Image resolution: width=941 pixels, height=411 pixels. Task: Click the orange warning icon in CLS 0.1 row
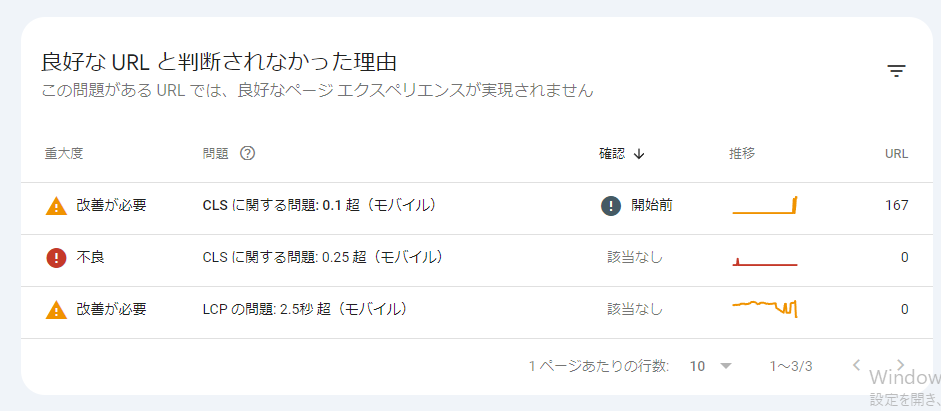[x=56, y=206]
